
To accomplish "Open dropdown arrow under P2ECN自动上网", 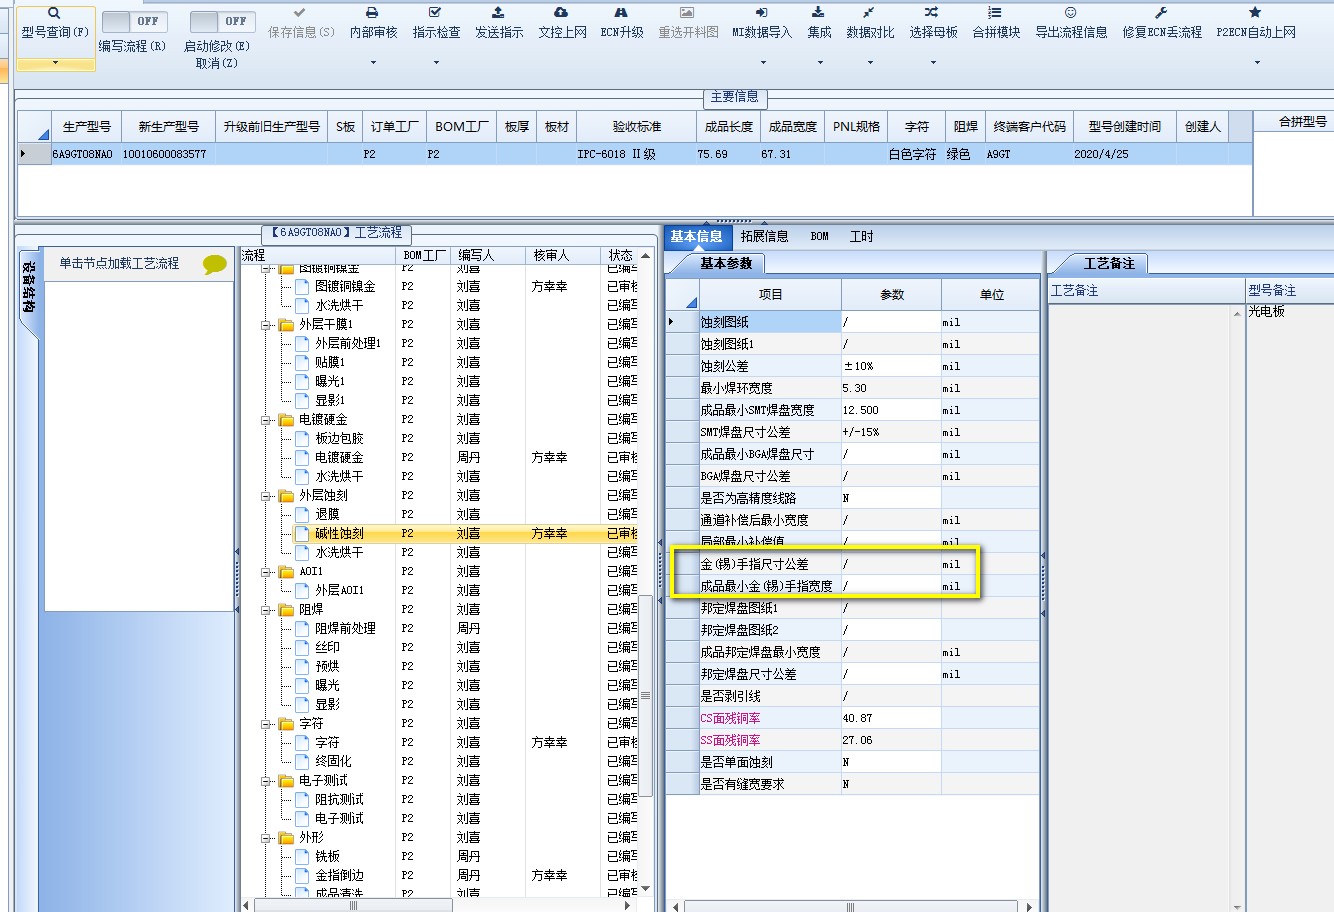I will click(1257, 63).
